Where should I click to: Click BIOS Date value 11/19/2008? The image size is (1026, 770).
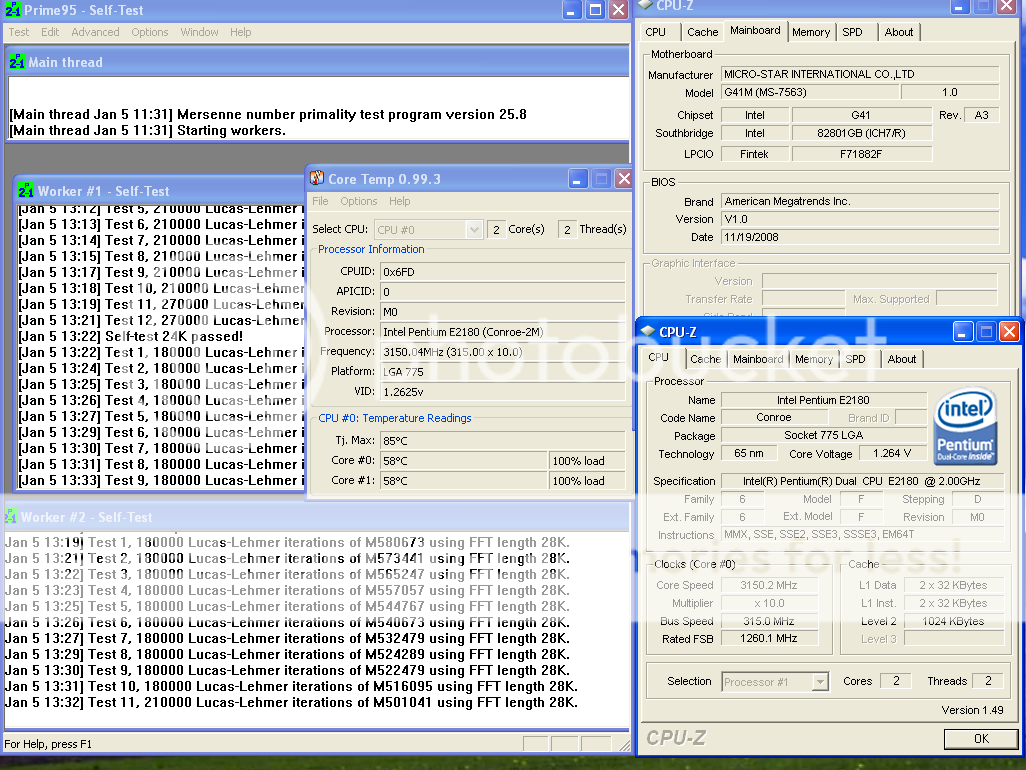(x=860, y=237)
